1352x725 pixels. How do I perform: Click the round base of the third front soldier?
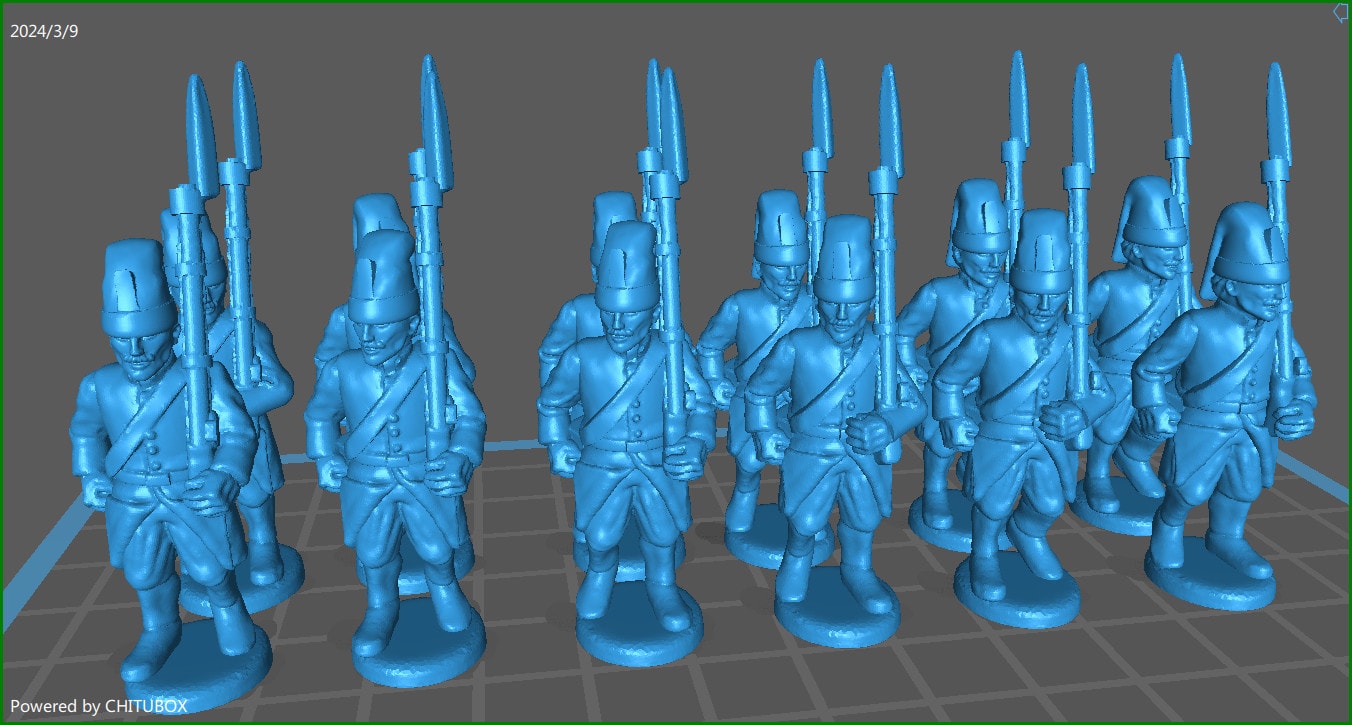635,640
